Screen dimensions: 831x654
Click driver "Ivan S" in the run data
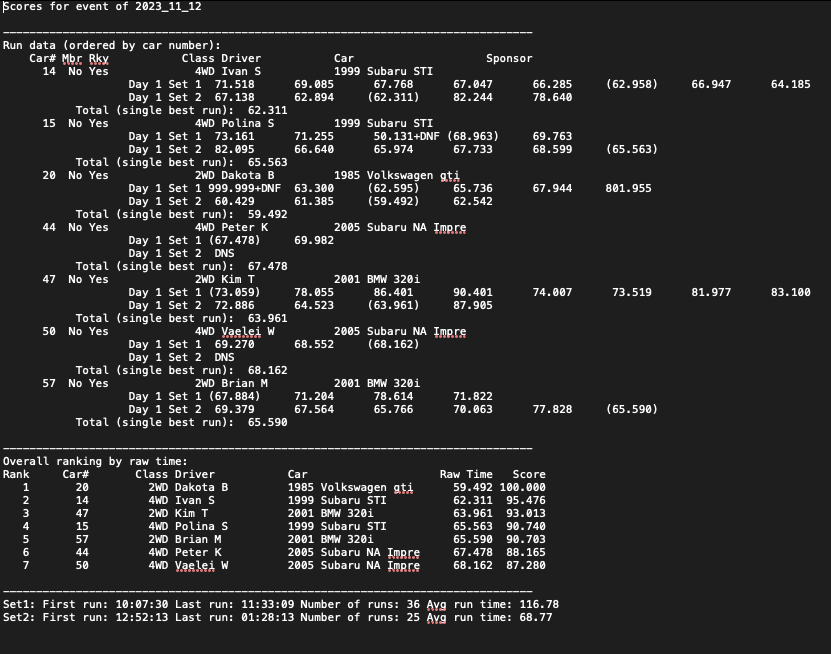(241, 71)
